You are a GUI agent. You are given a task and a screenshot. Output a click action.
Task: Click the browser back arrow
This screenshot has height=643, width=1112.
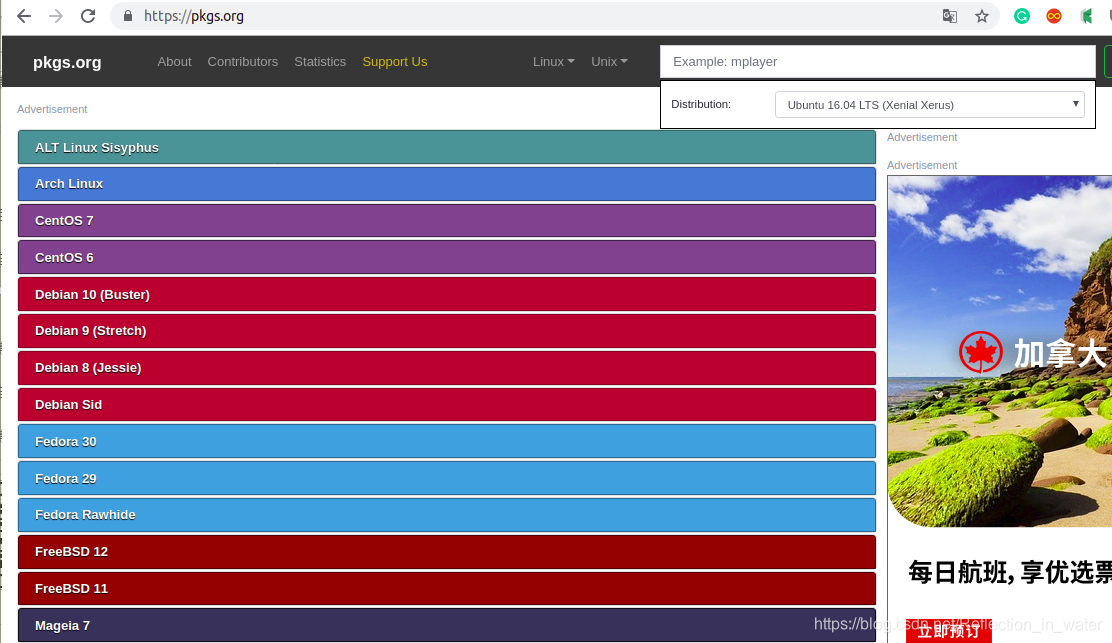tap(23, 16)
